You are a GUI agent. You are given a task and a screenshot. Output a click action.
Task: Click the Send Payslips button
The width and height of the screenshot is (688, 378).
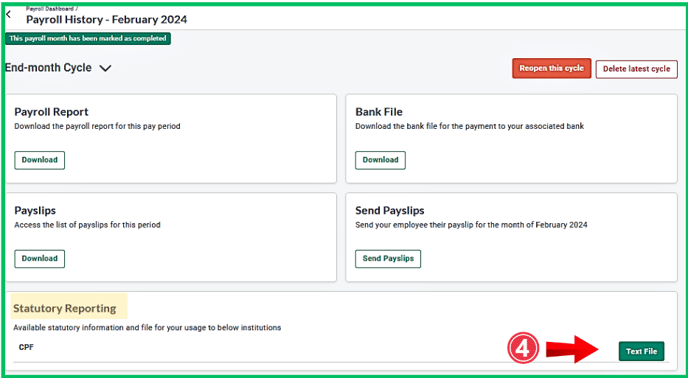pos(388,259)
